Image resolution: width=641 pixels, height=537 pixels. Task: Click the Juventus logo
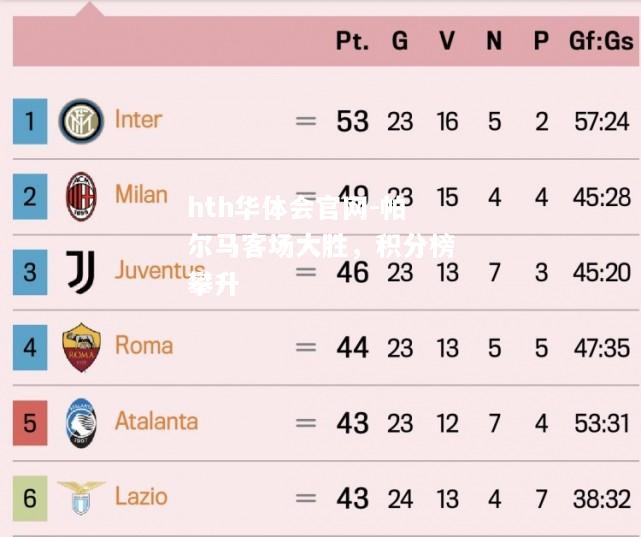[81, 272]
